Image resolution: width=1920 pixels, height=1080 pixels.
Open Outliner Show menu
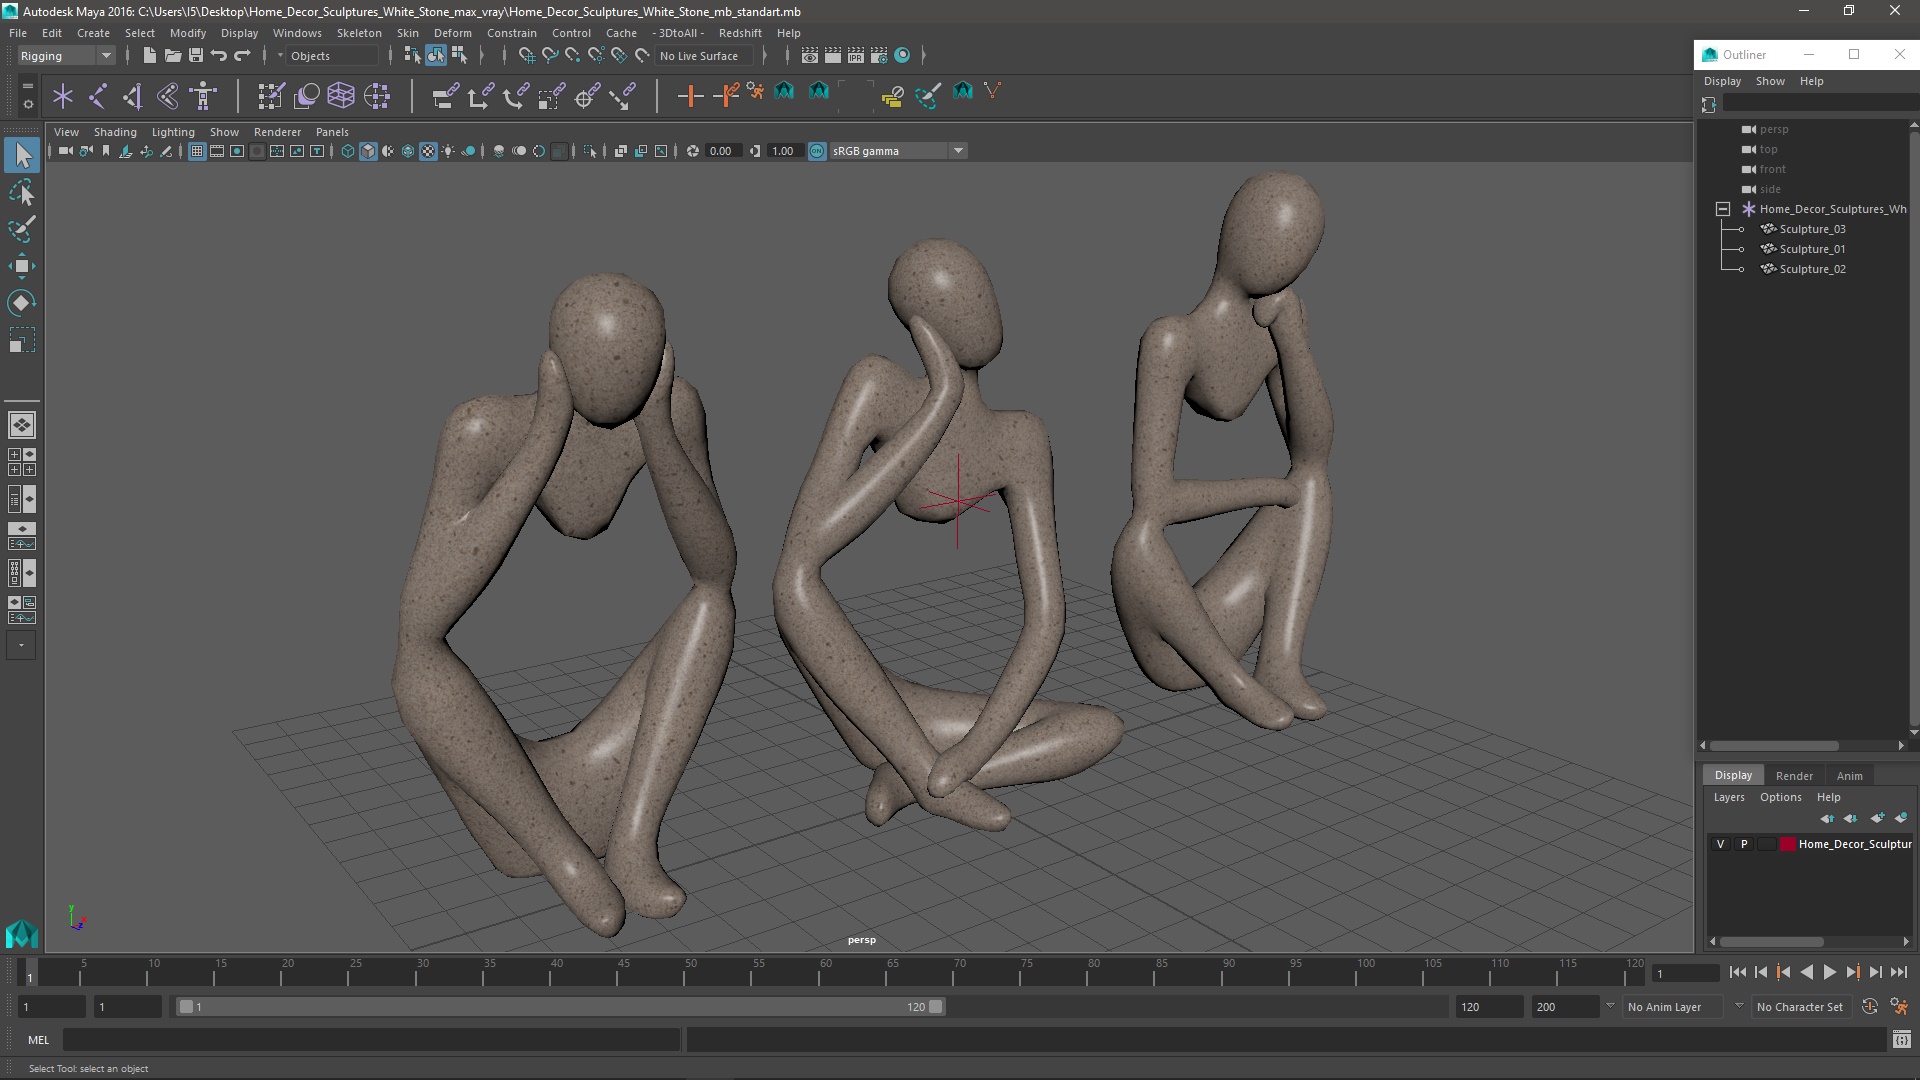click(1769, 81)
